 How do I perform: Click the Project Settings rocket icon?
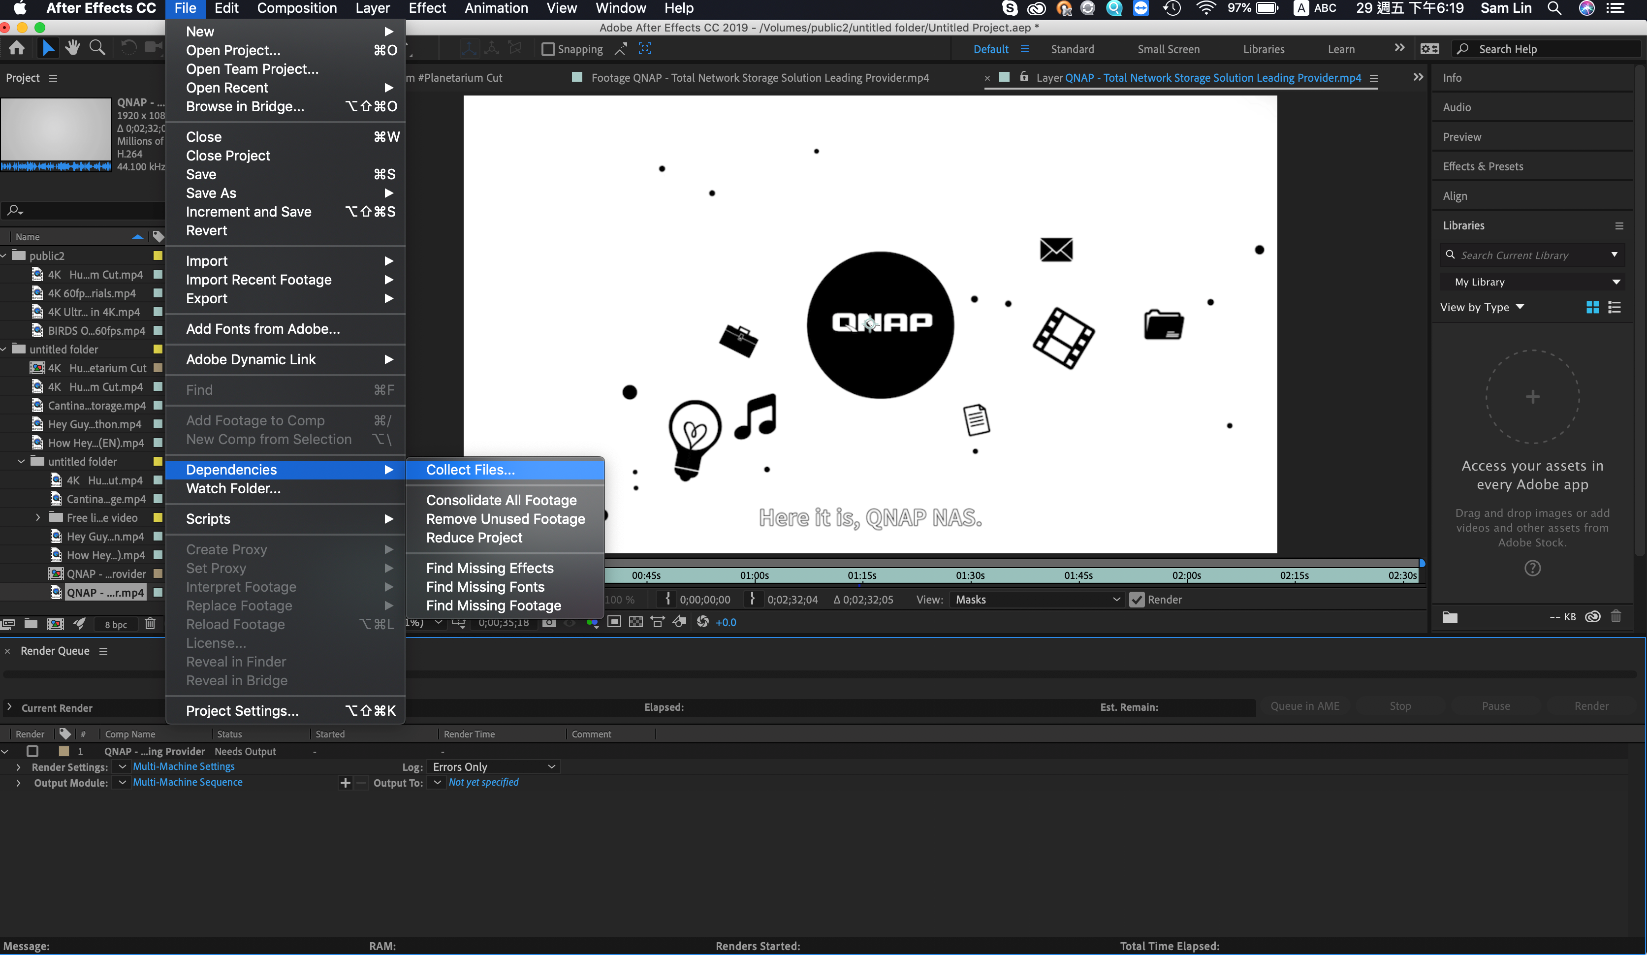pos(79,624)
